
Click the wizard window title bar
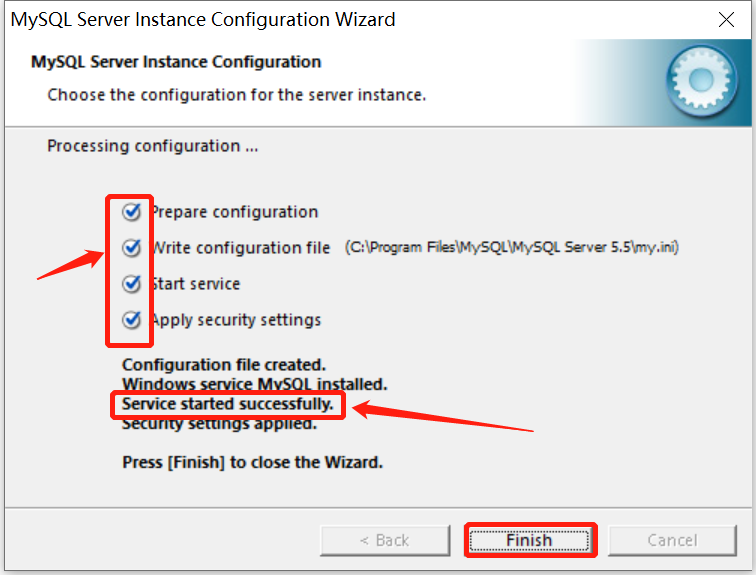[300, 19]
